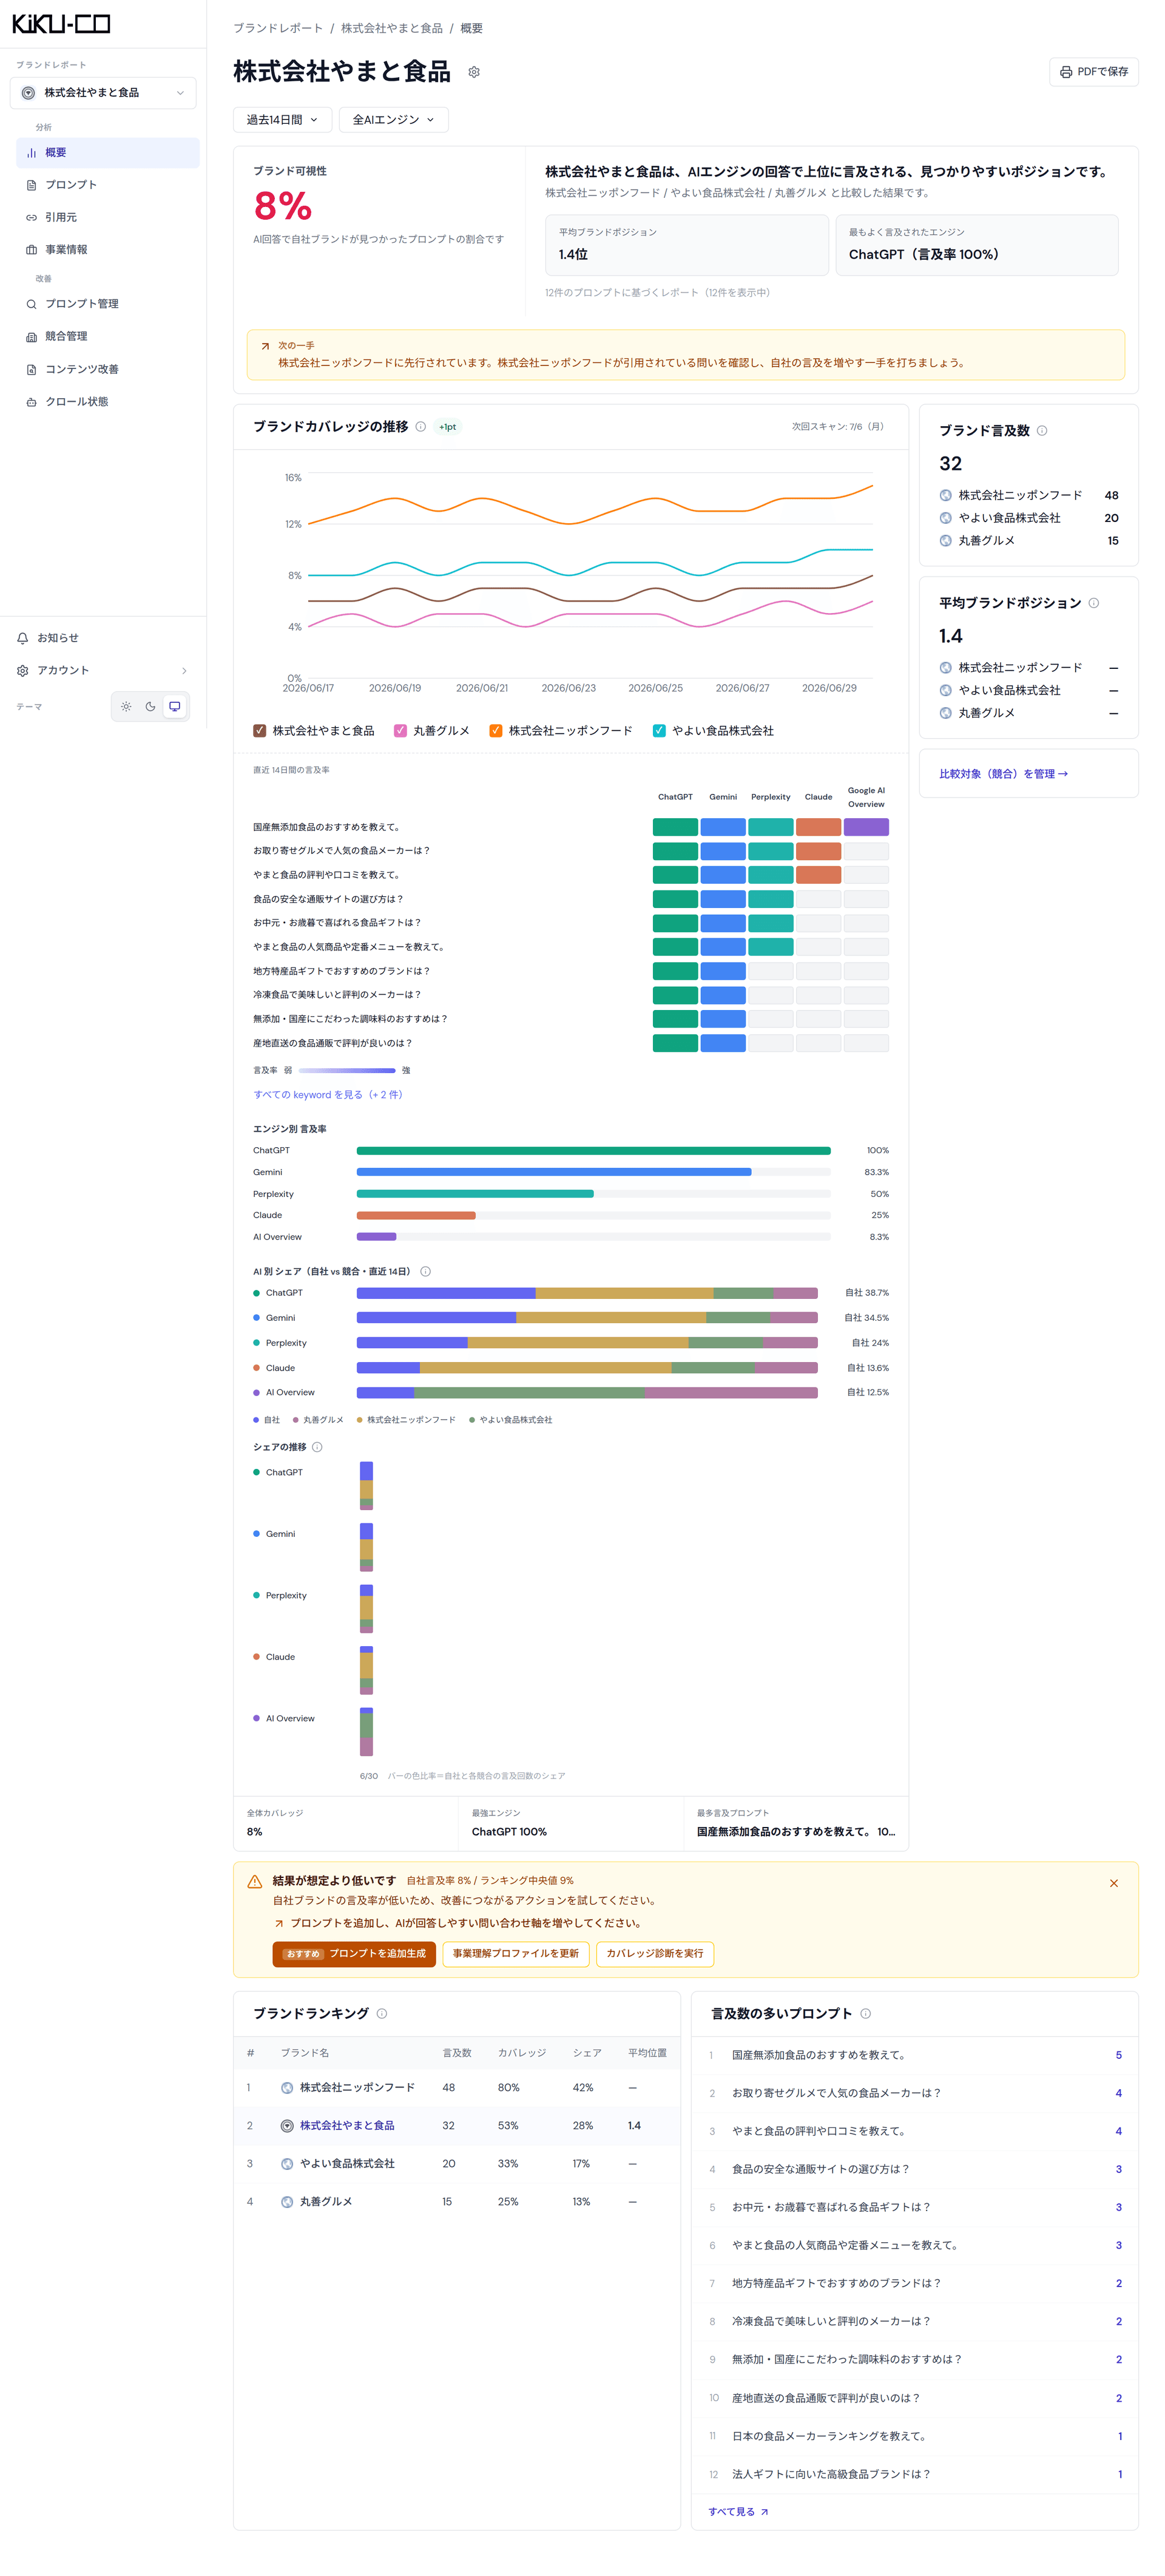Dismiss the 結果が想定より低いです warning banner

click(1114, 1883)
